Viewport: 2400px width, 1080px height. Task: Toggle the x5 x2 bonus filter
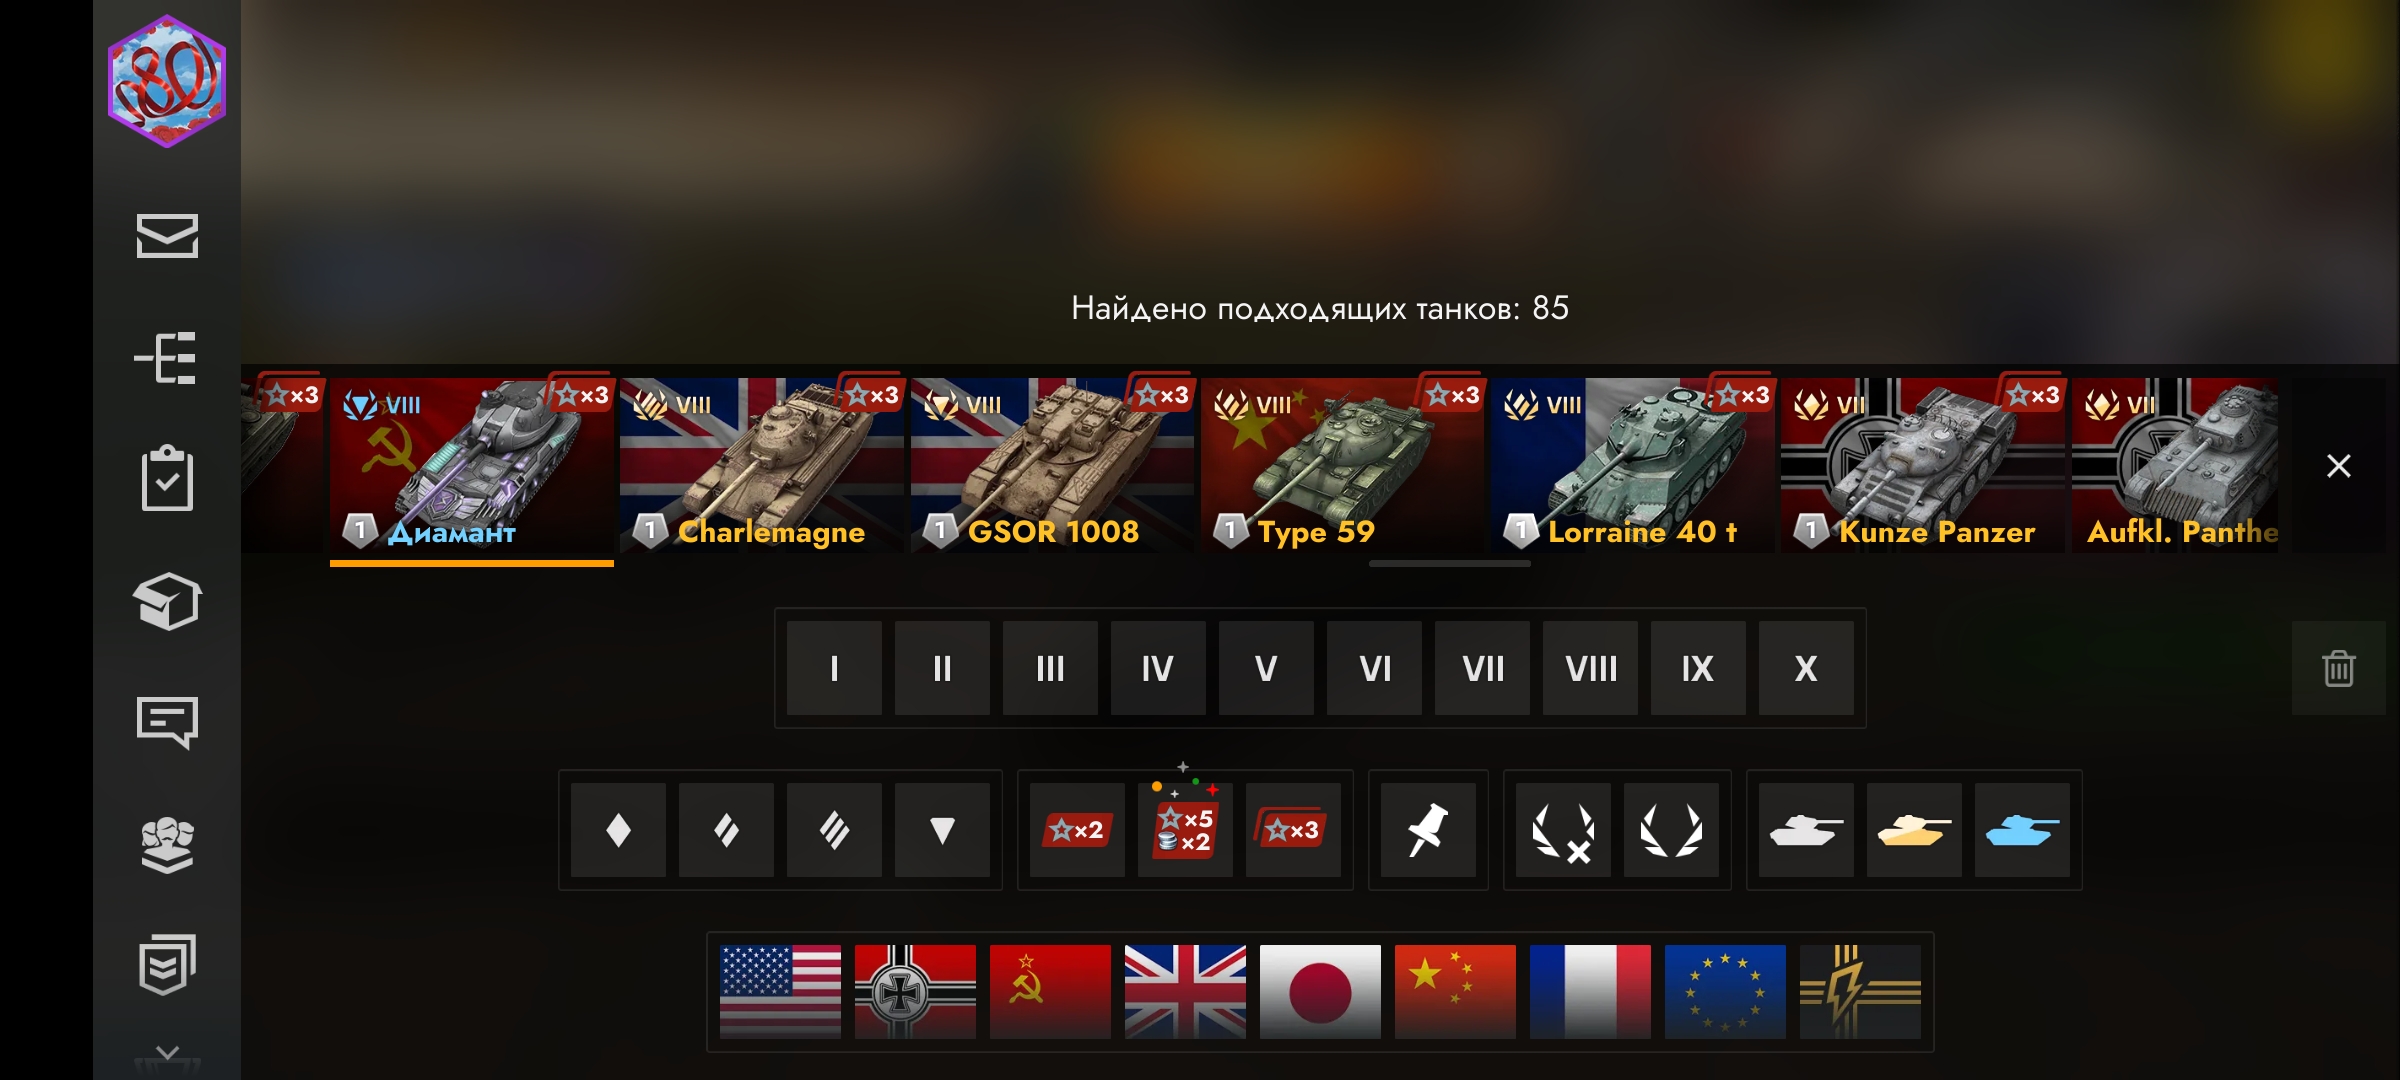point(1185,830)
